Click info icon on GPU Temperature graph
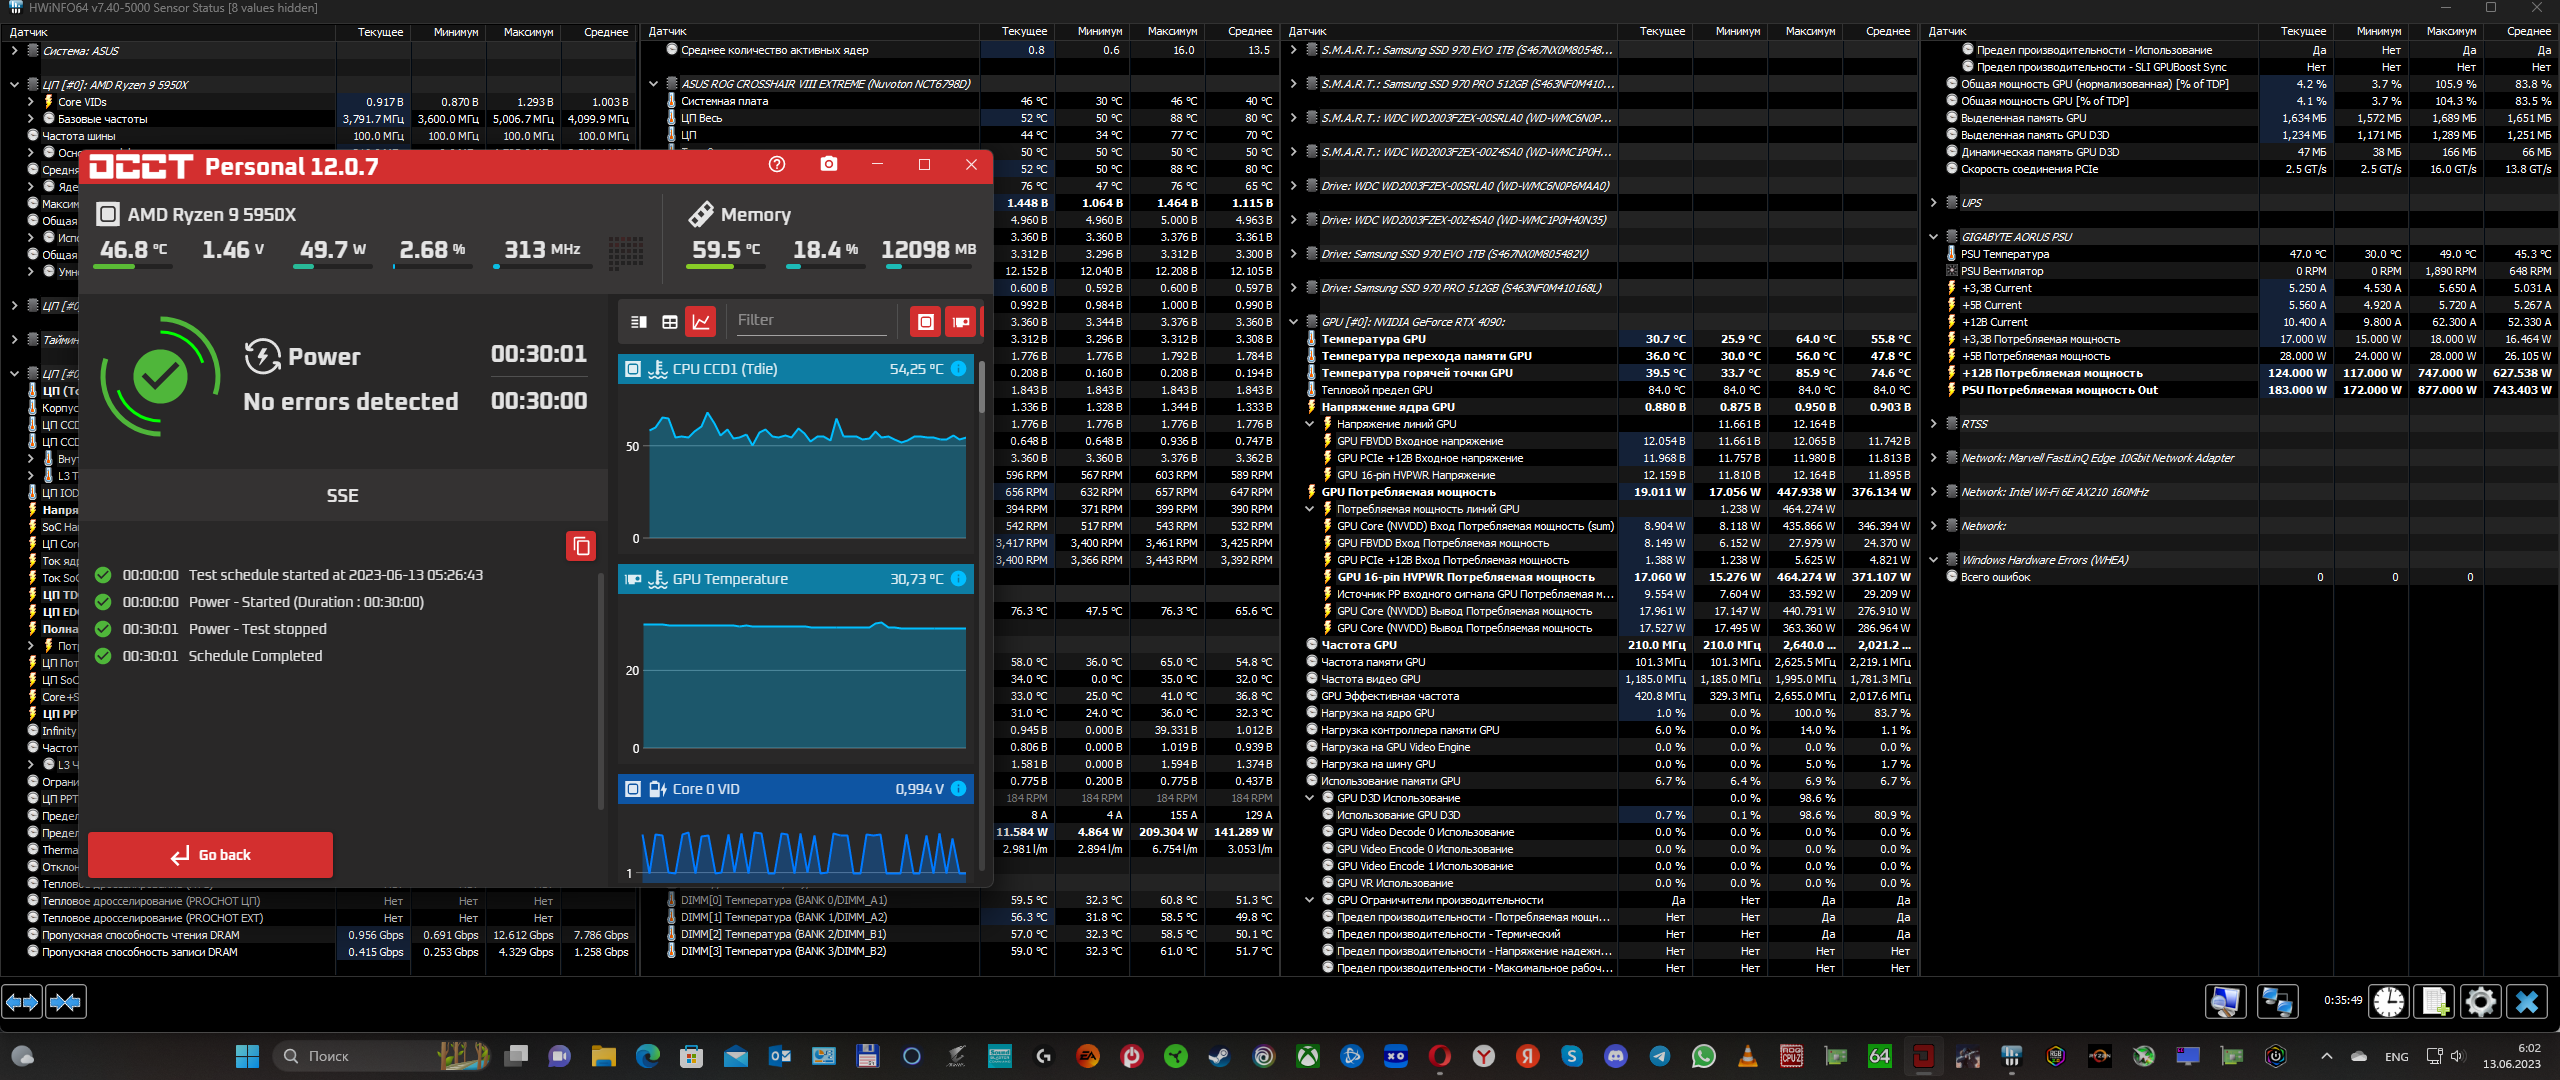2560x1080 pixels. (958, 579)
